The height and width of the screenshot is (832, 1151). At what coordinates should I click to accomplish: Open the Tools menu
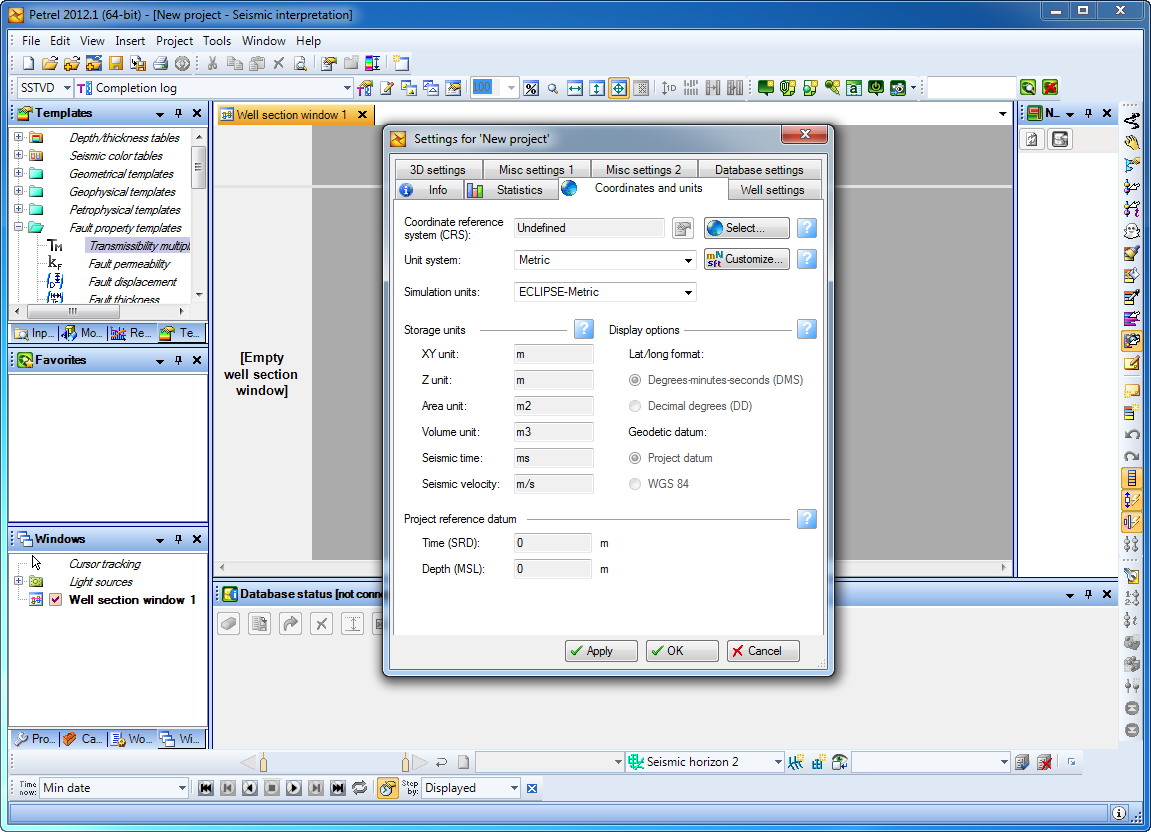[x=217, y=41]
